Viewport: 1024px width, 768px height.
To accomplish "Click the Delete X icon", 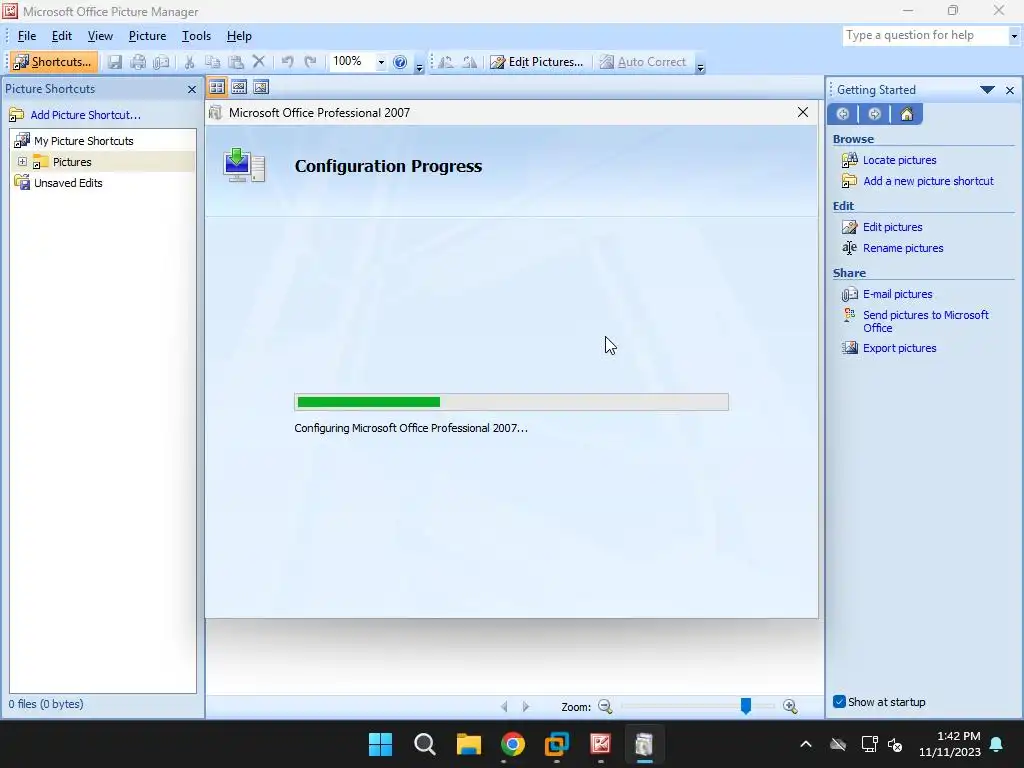I will click(259, 62).
